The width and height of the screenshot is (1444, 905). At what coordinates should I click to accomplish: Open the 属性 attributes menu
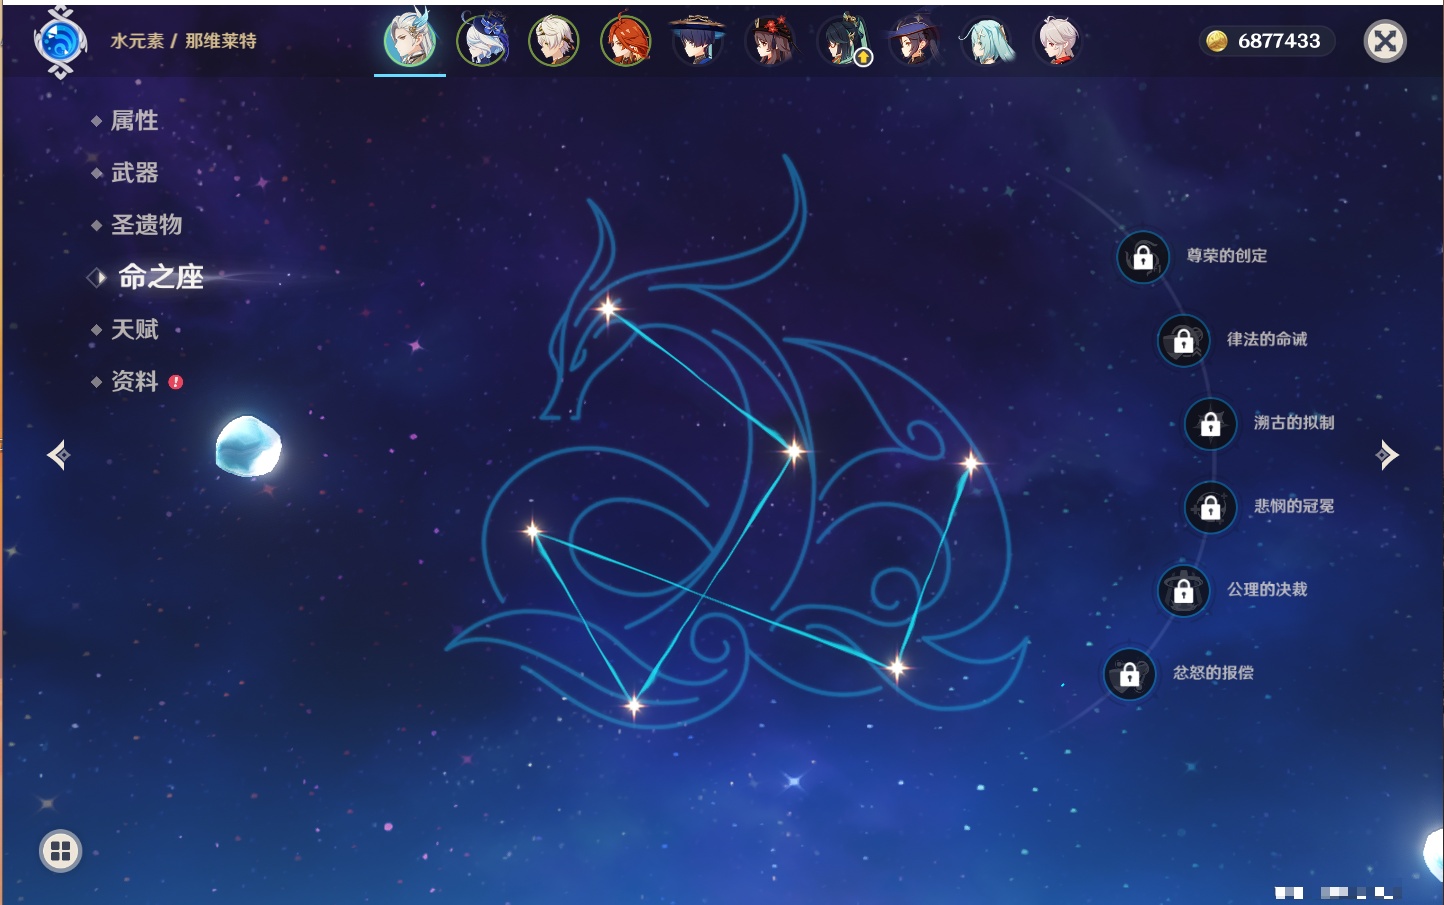(x=134, y=121)
